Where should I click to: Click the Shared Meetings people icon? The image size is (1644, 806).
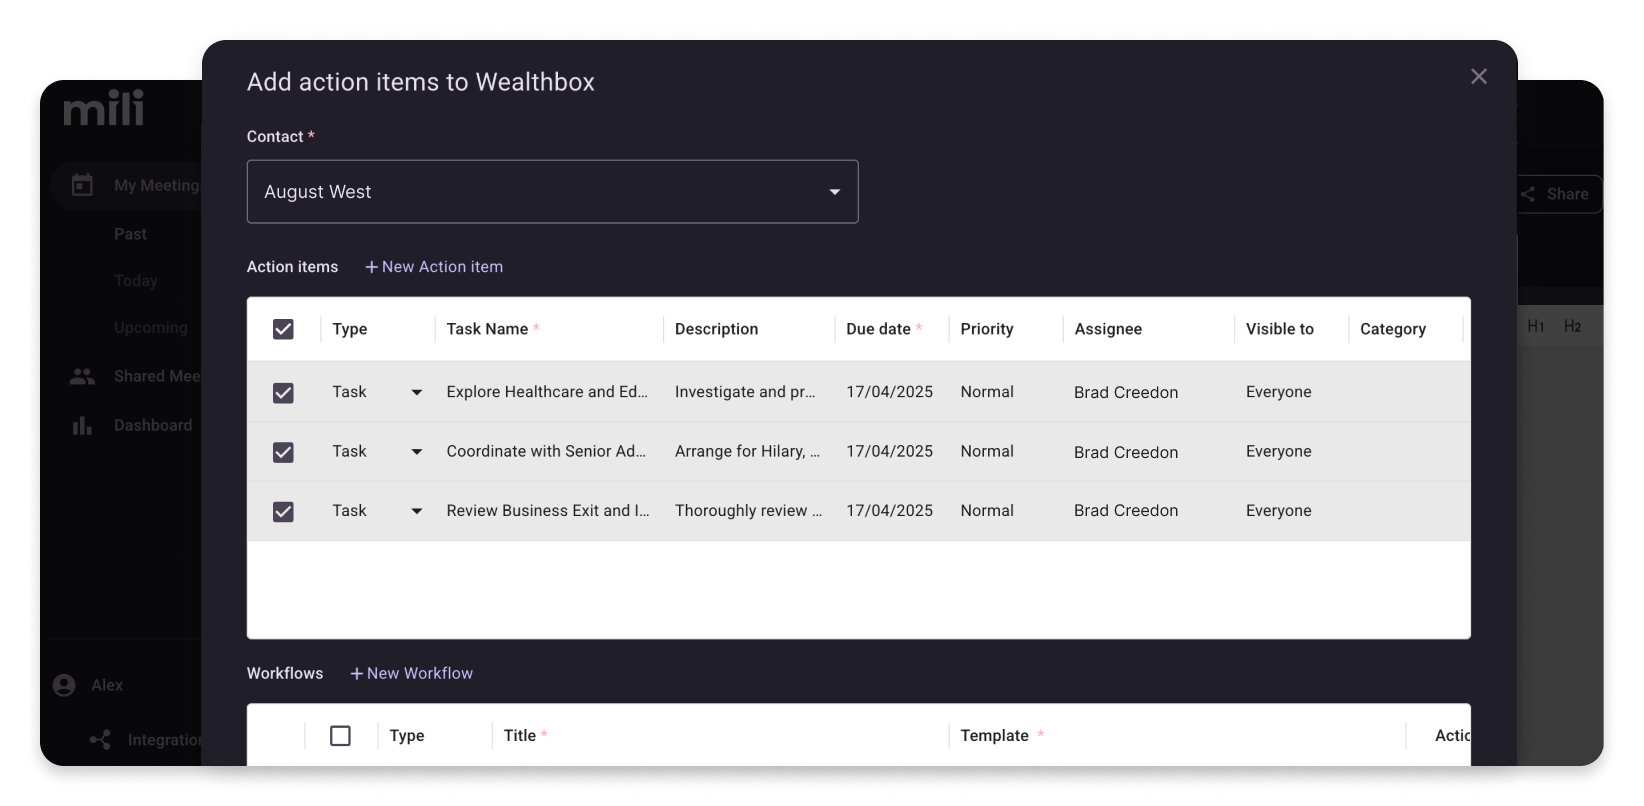point(82,377)
